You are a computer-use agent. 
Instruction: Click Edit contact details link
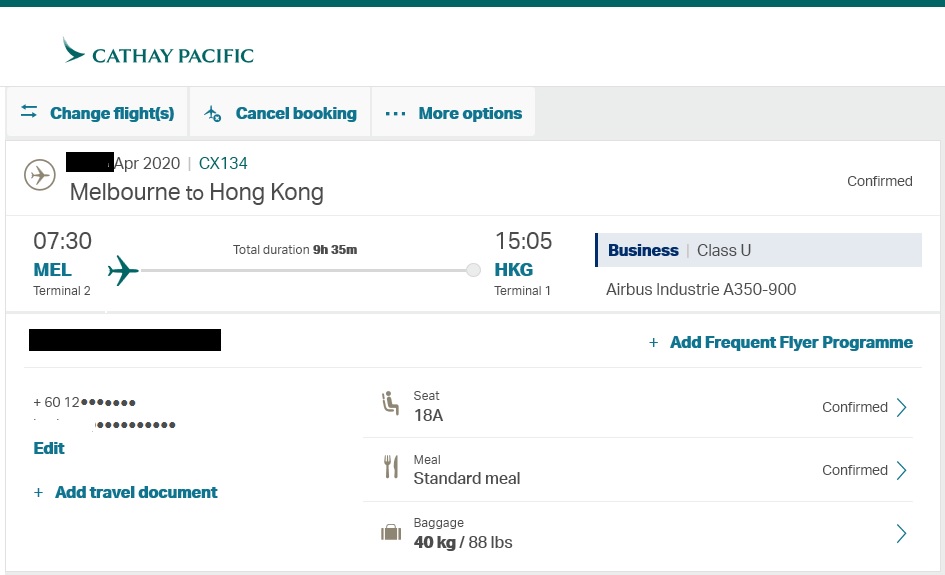(49, 448)
